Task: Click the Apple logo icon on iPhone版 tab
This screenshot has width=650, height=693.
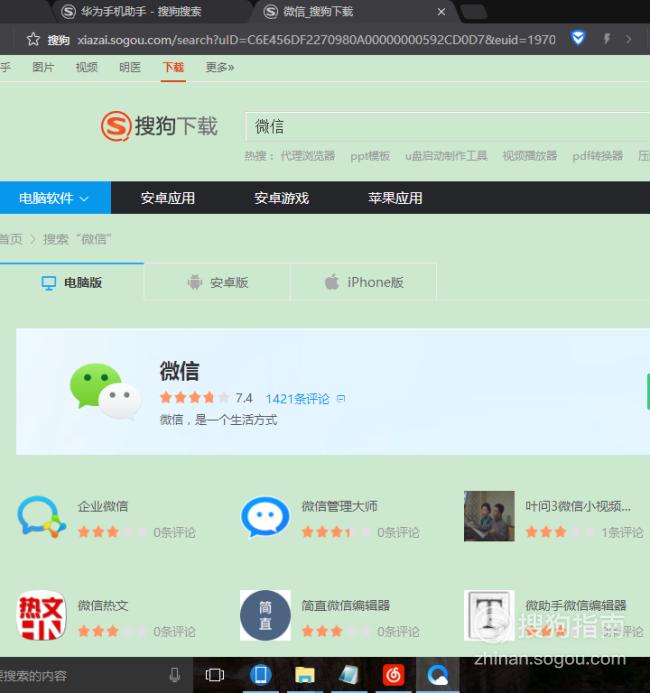Action: [x=332, y=281]
